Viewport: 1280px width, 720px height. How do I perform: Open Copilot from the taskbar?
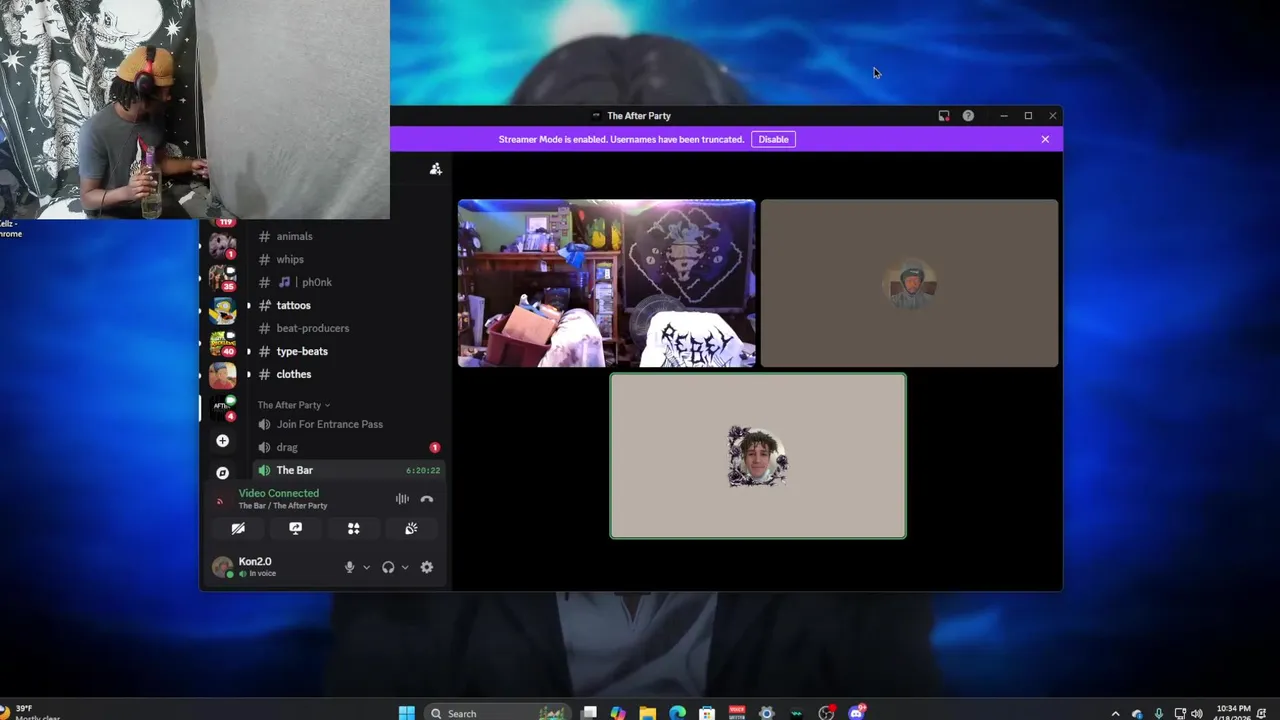coord(618,713)
